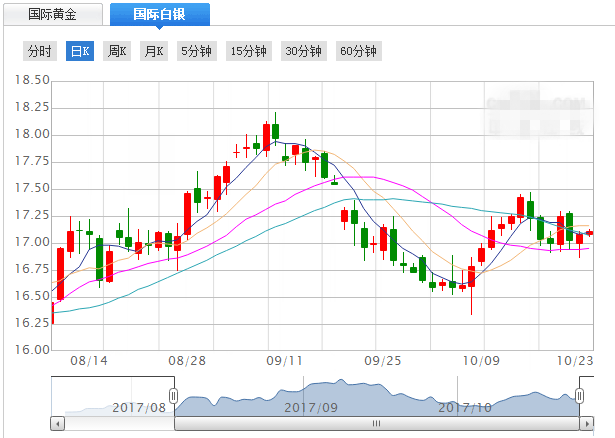Choose the 60分钟 interval

[358, 51]
